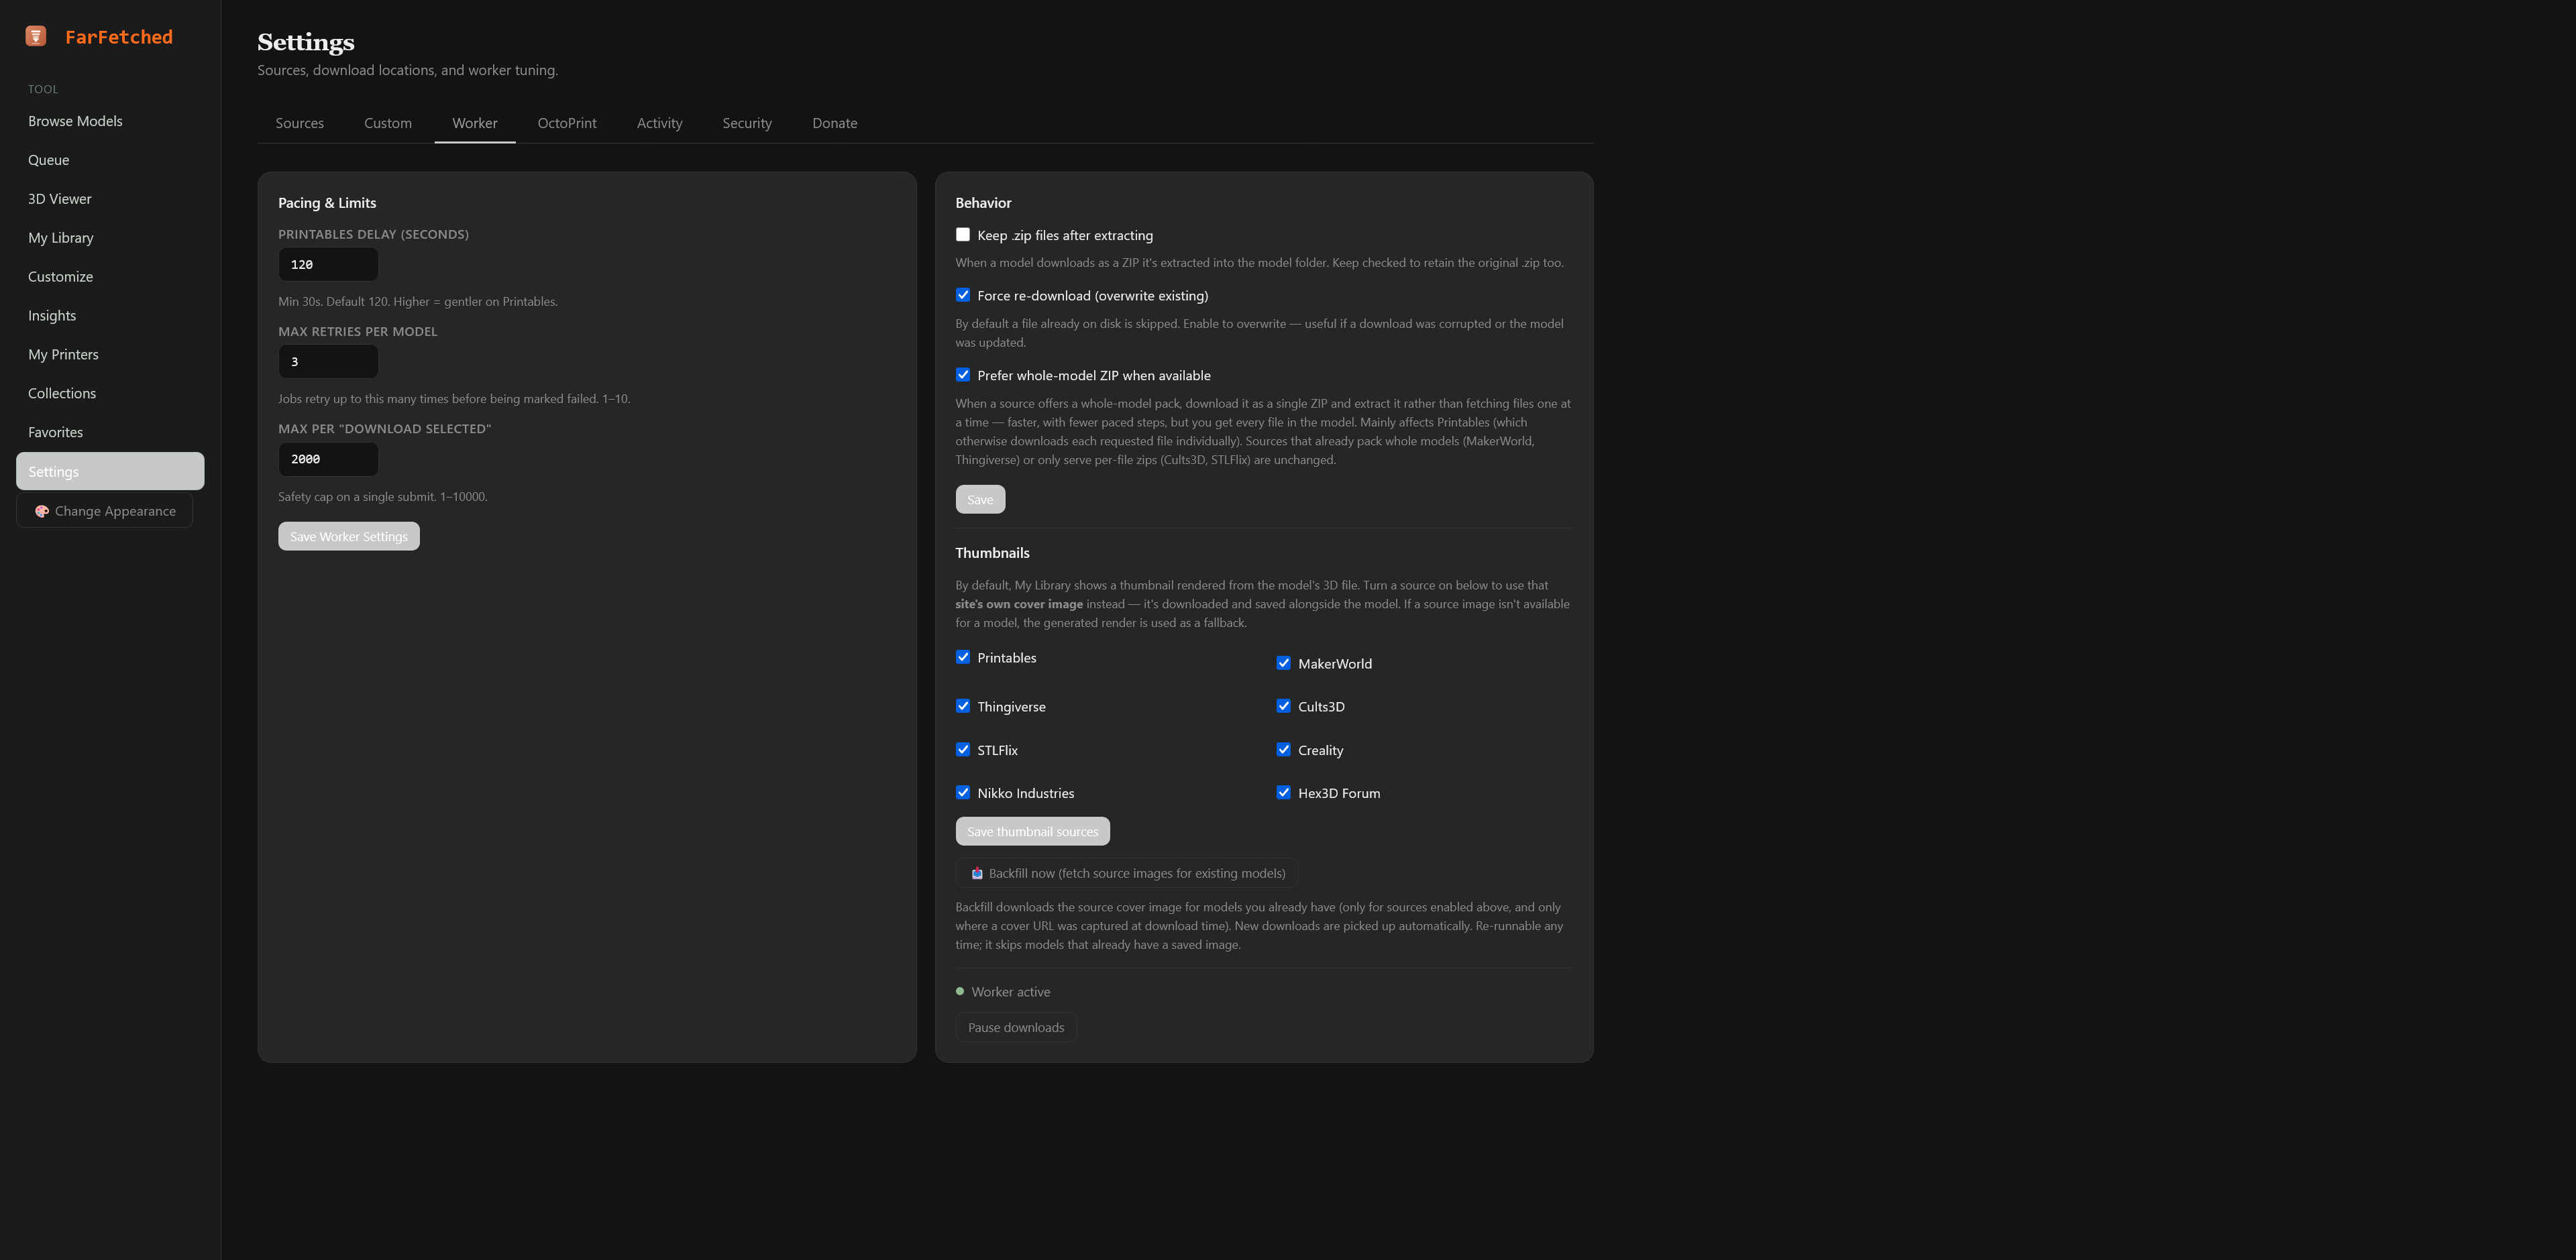Toggle the Cults3D thumbnail checkbox
This screenshot has width=2576, height=1260.
click(1284, 706)
